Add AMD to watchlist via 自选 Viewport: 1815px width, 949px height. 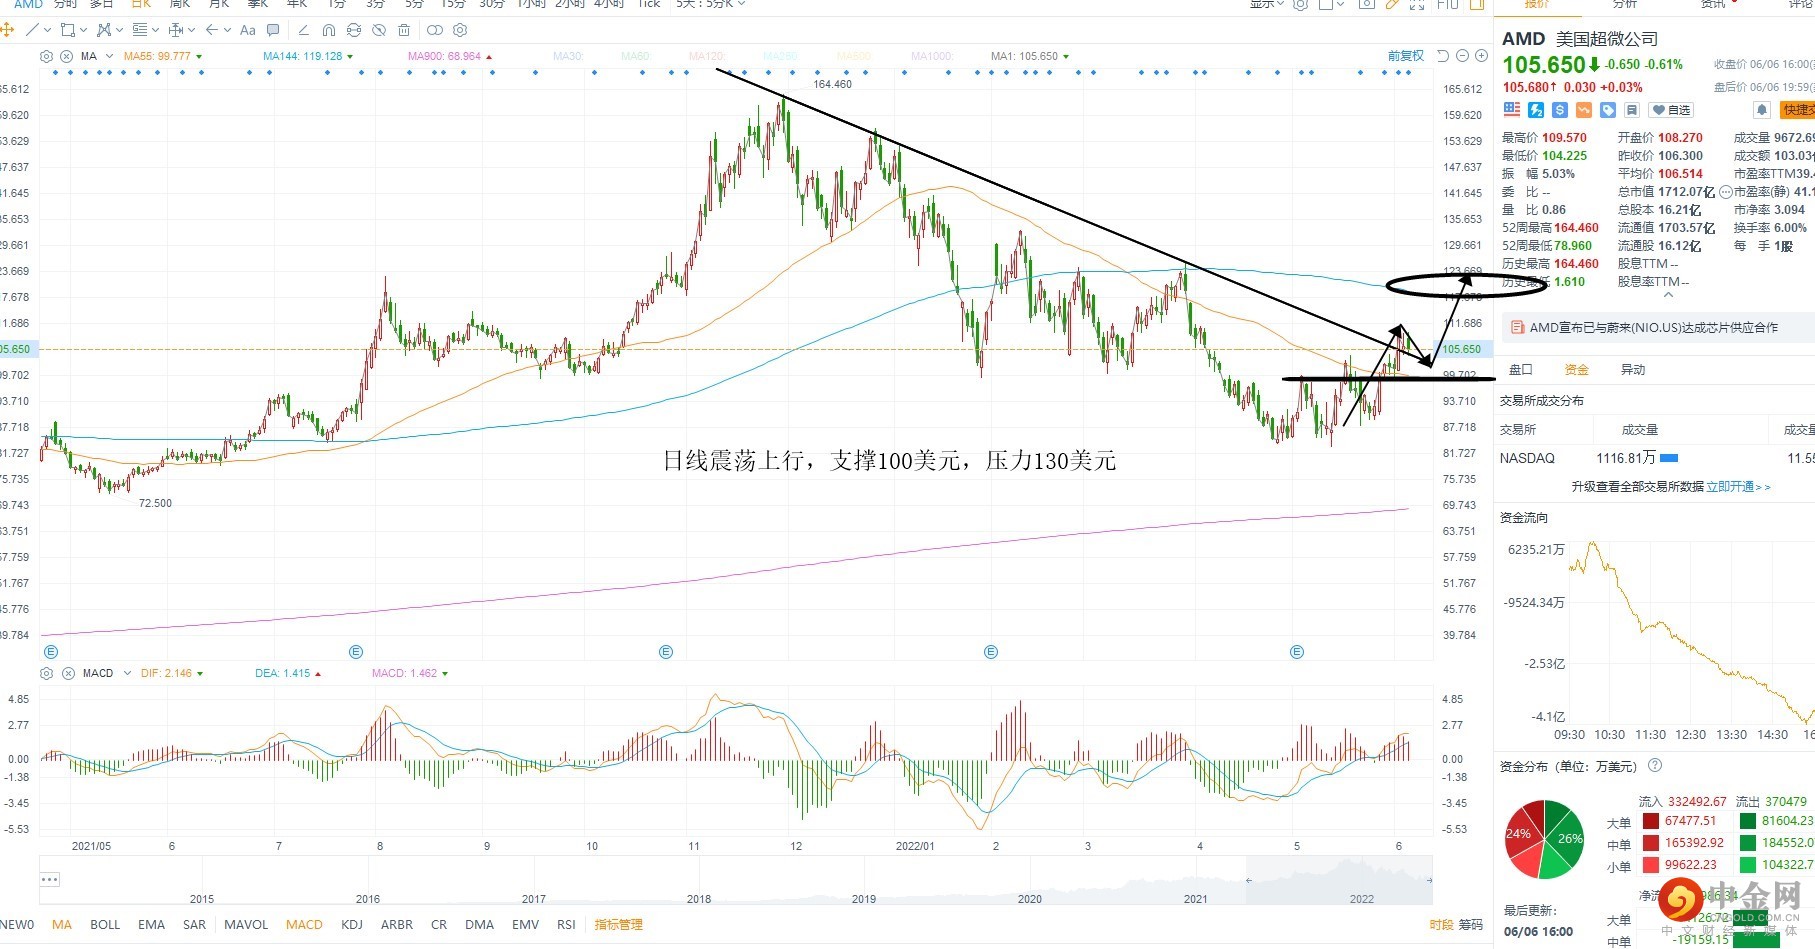[1671, 110]
